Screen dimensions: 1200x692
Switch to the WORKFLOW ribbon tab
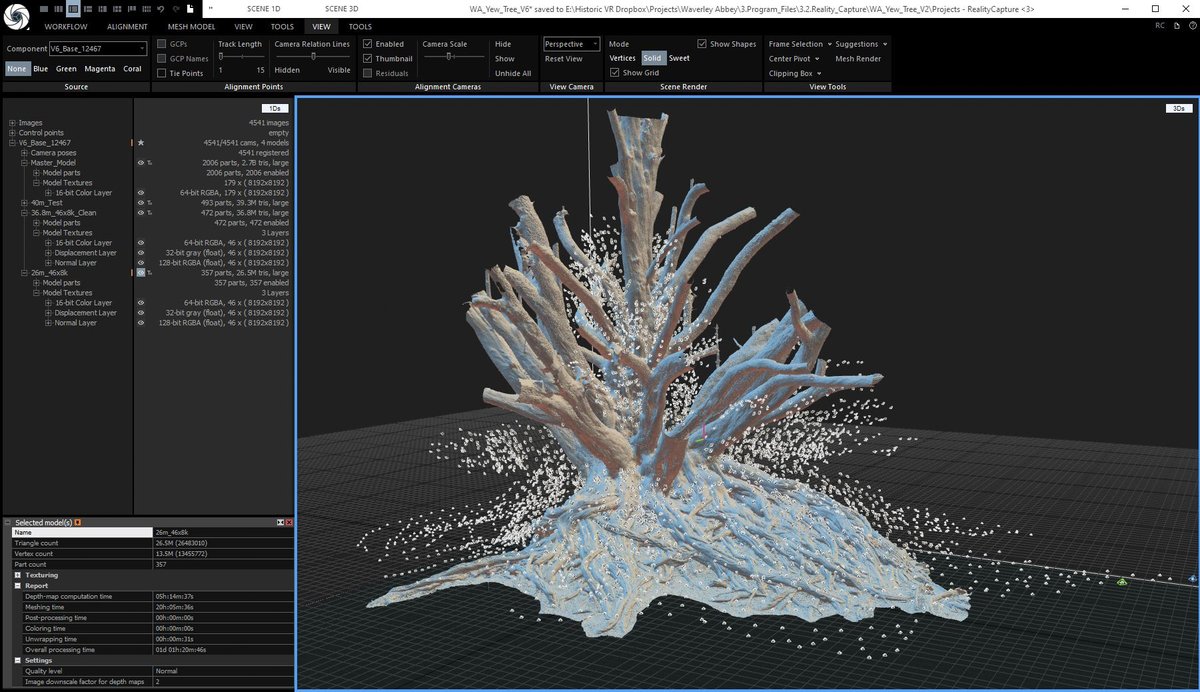tap(66, 27)
